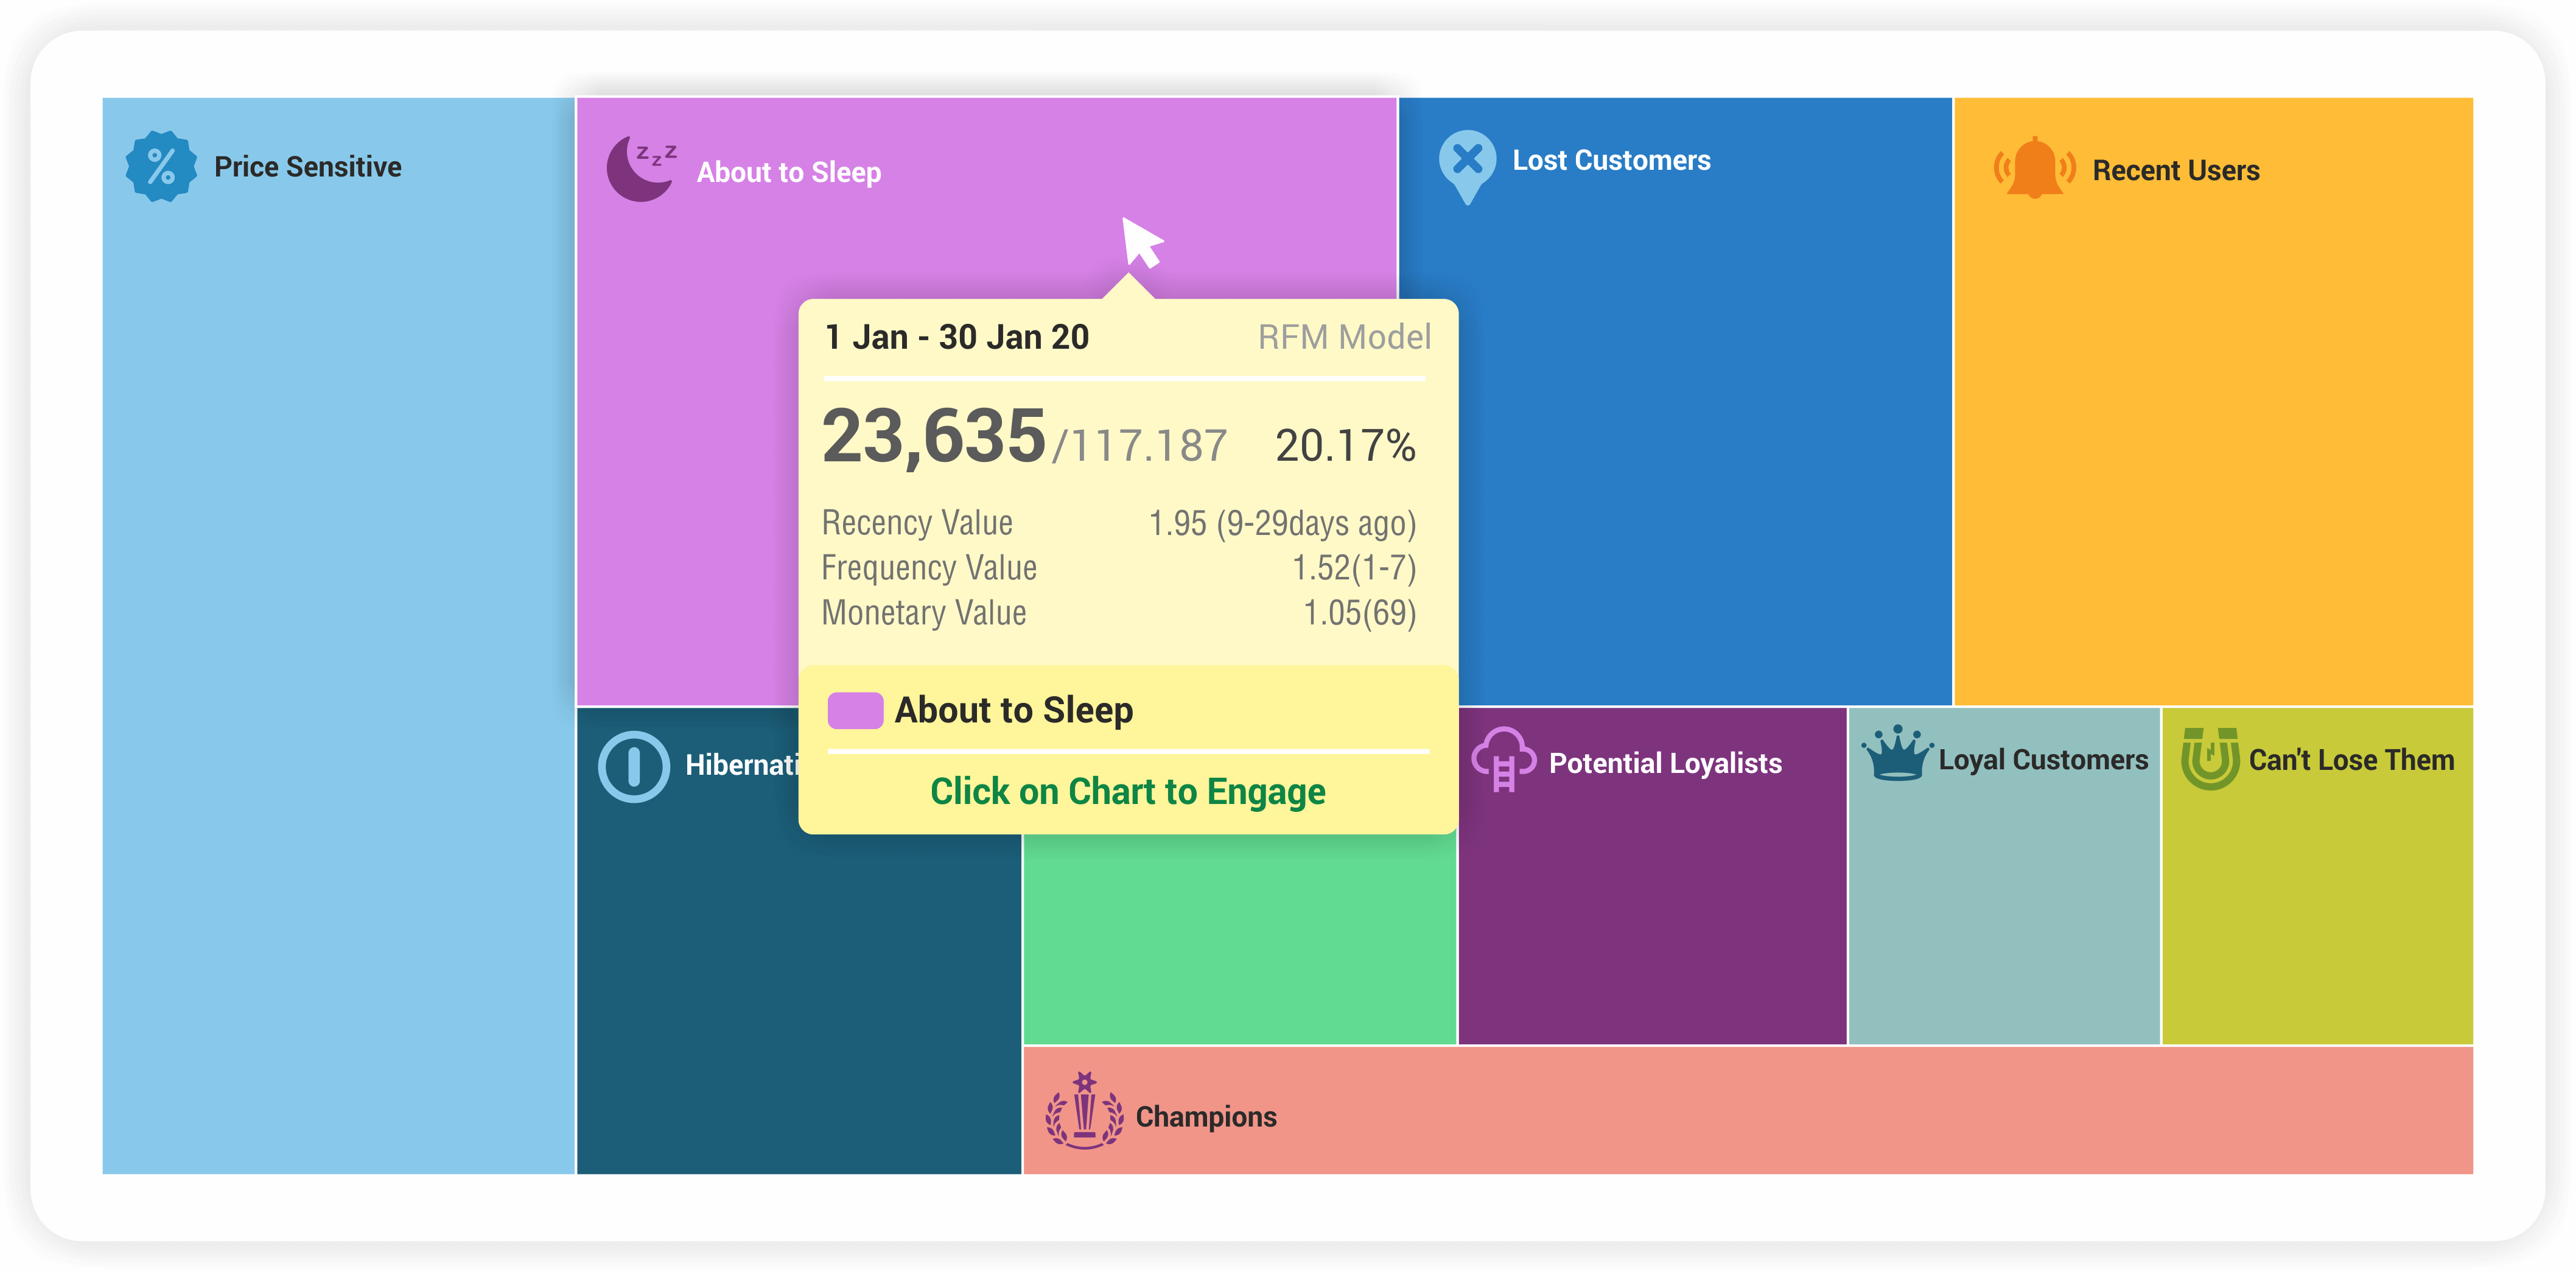Select the Price Sensitive segment label

[308, 167]
